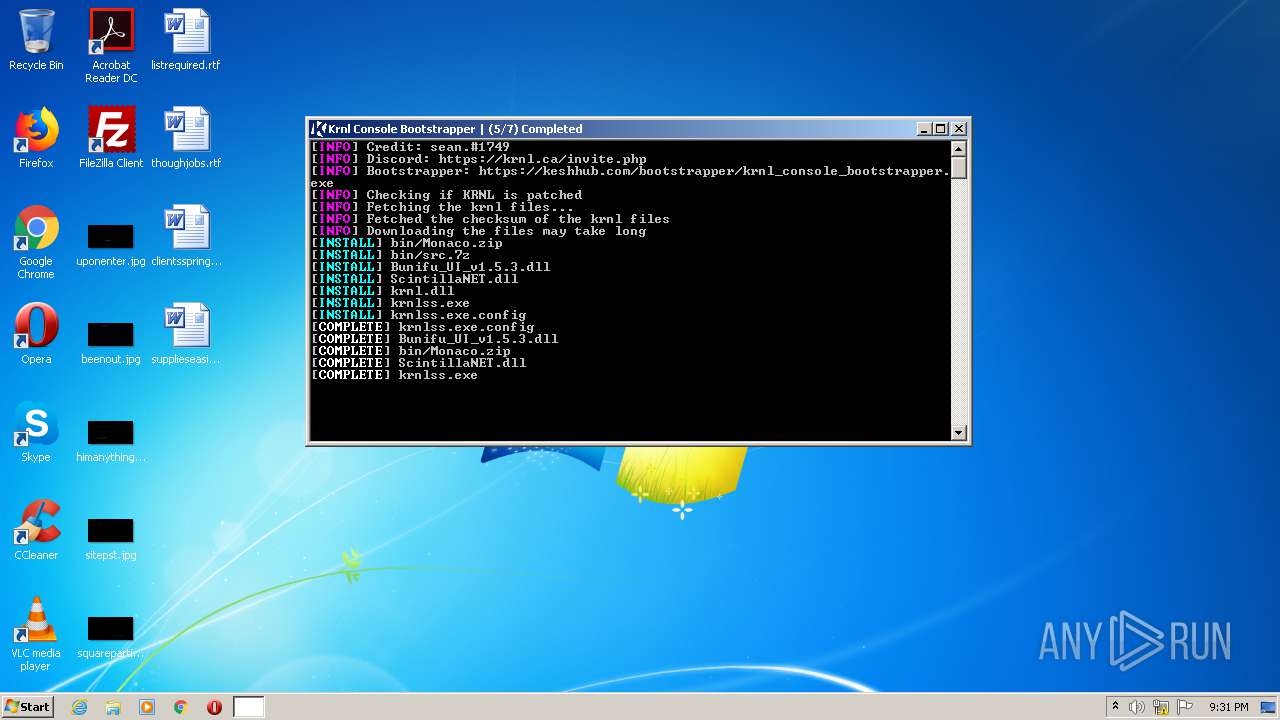Open Chrome from the taskbar

[181, 707]
